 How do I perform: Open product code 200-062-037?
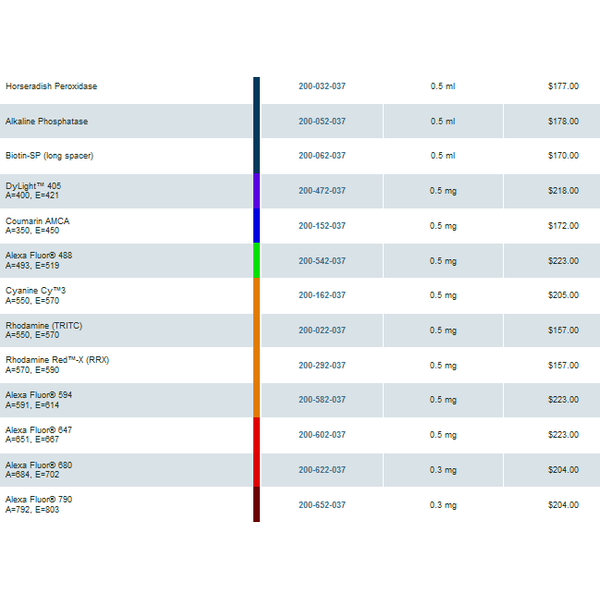pos(322,156)
